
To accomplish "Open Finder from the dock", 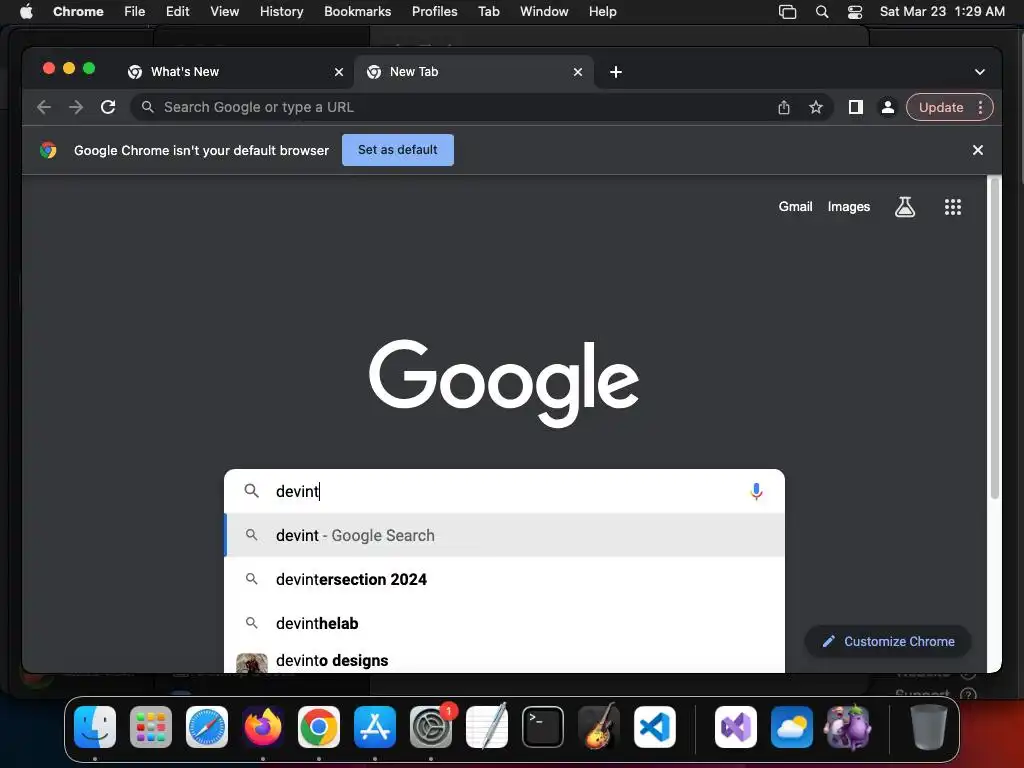I will click(x=95, y=727).
